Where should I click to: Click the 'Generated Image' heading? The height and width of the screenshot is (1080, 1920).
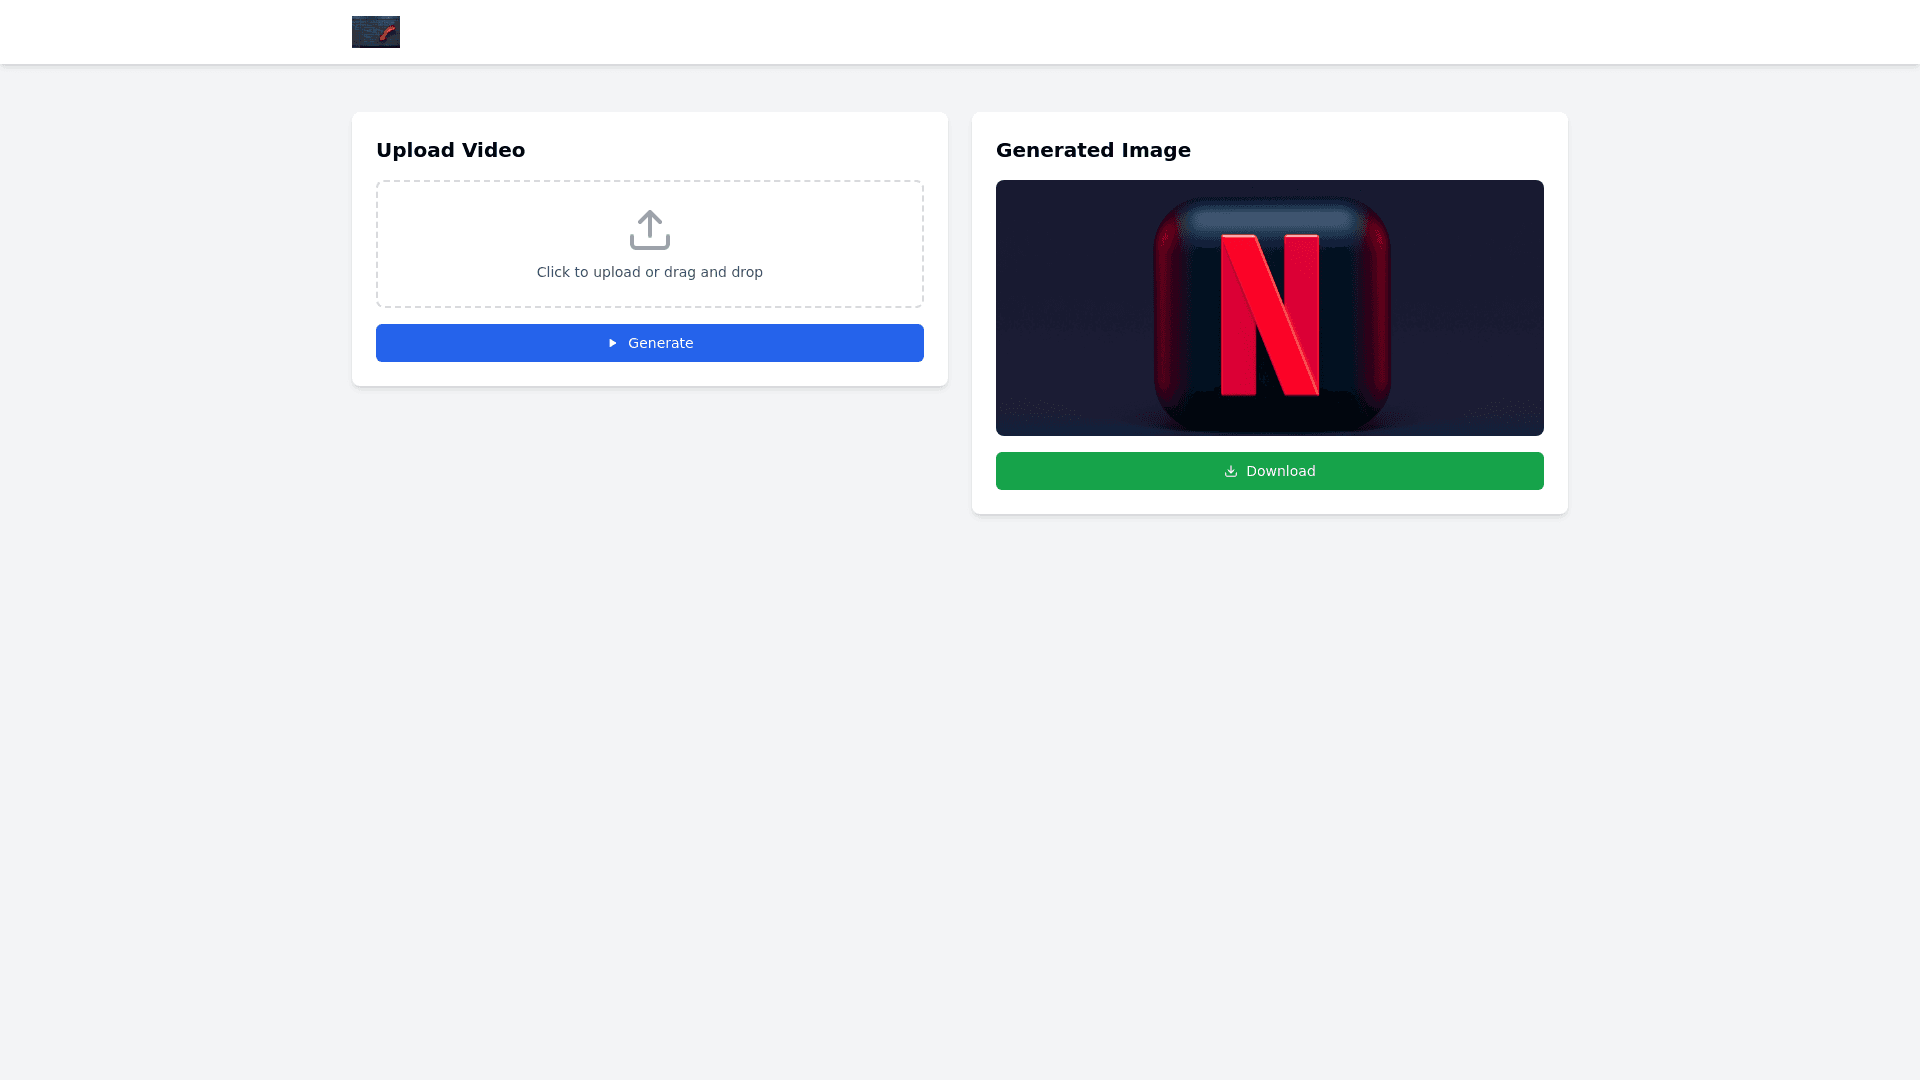point(1093,150)
